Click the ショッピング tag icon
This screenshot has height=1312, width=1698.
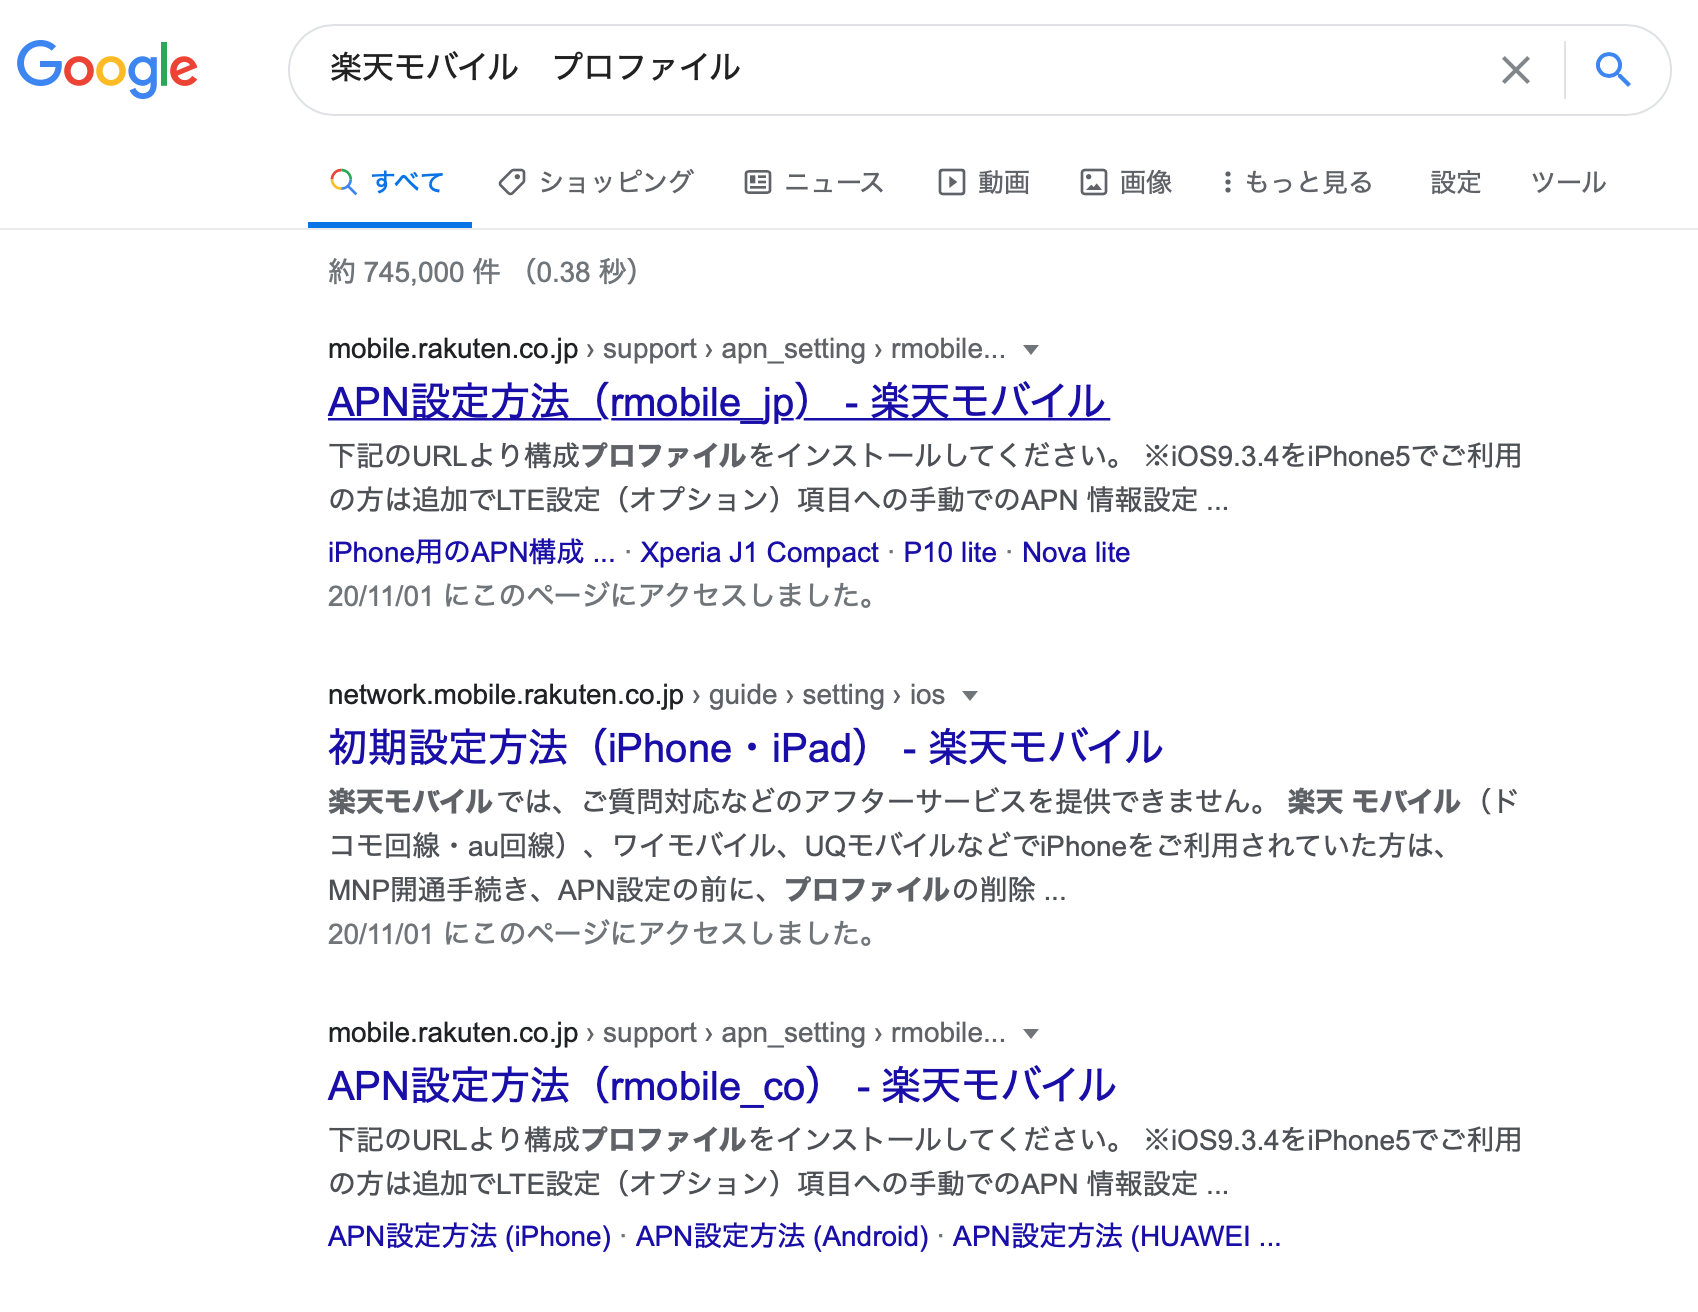tap(512, 182)
